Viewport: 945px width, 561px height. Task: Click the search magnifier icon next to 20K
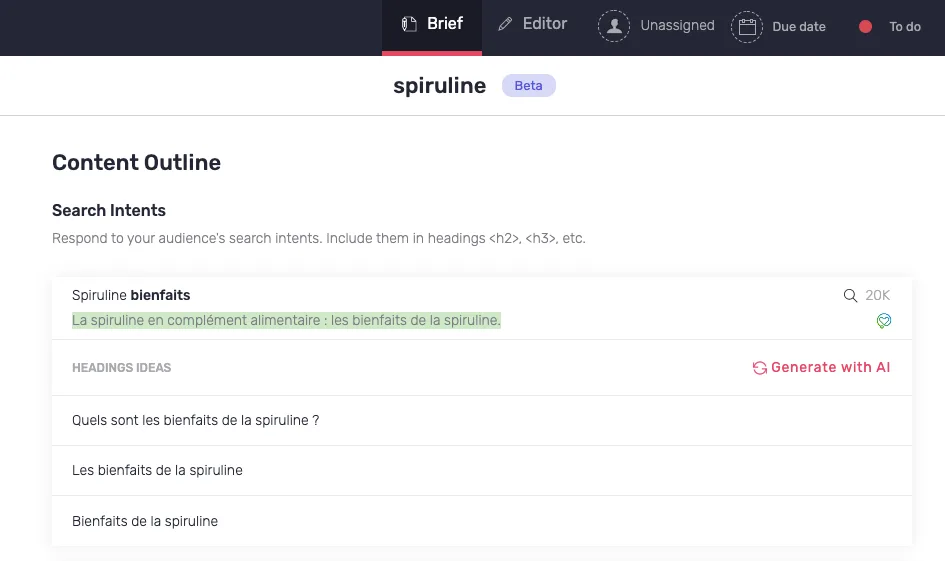coord(850,295)
